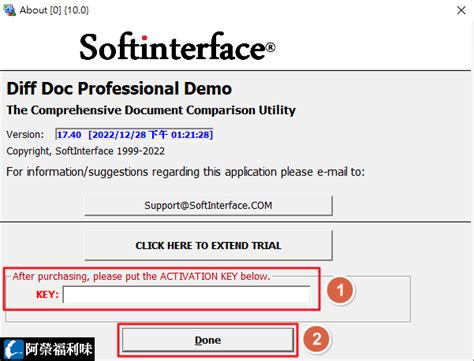Click the Version: label

click(25, 135)
